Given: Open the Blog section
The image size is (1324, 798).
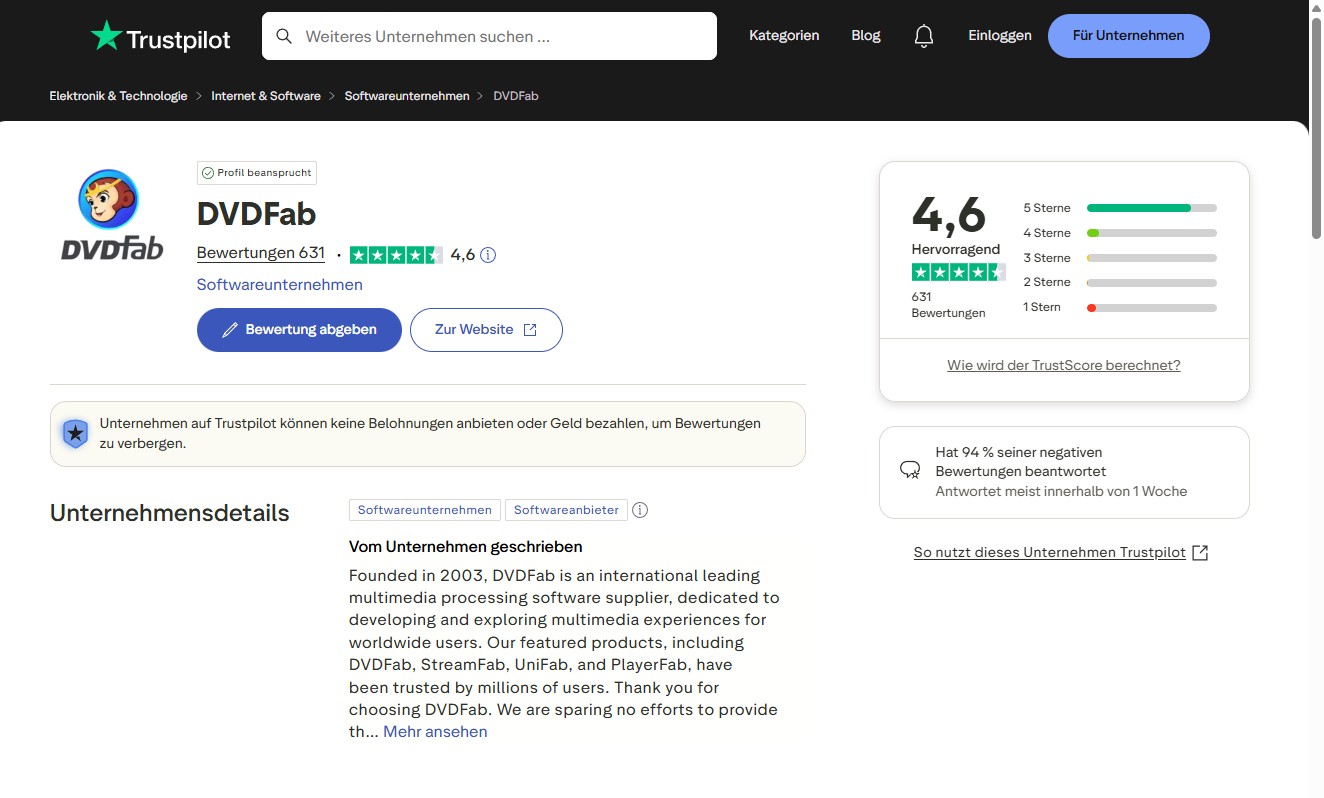Looking at the screenshot, I should coord(865,35).
